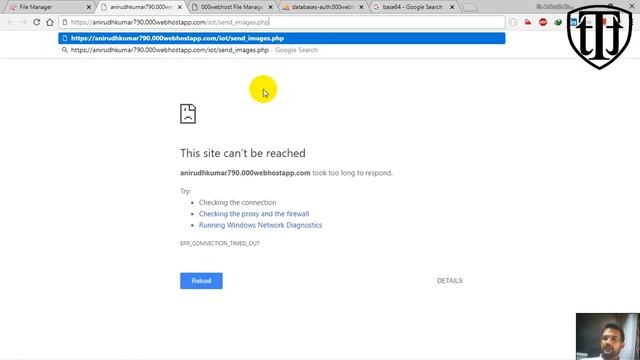This screenshot has height=360, width=640.
Task: Close the base64 Google Search tab
Action: click(452, 7)
